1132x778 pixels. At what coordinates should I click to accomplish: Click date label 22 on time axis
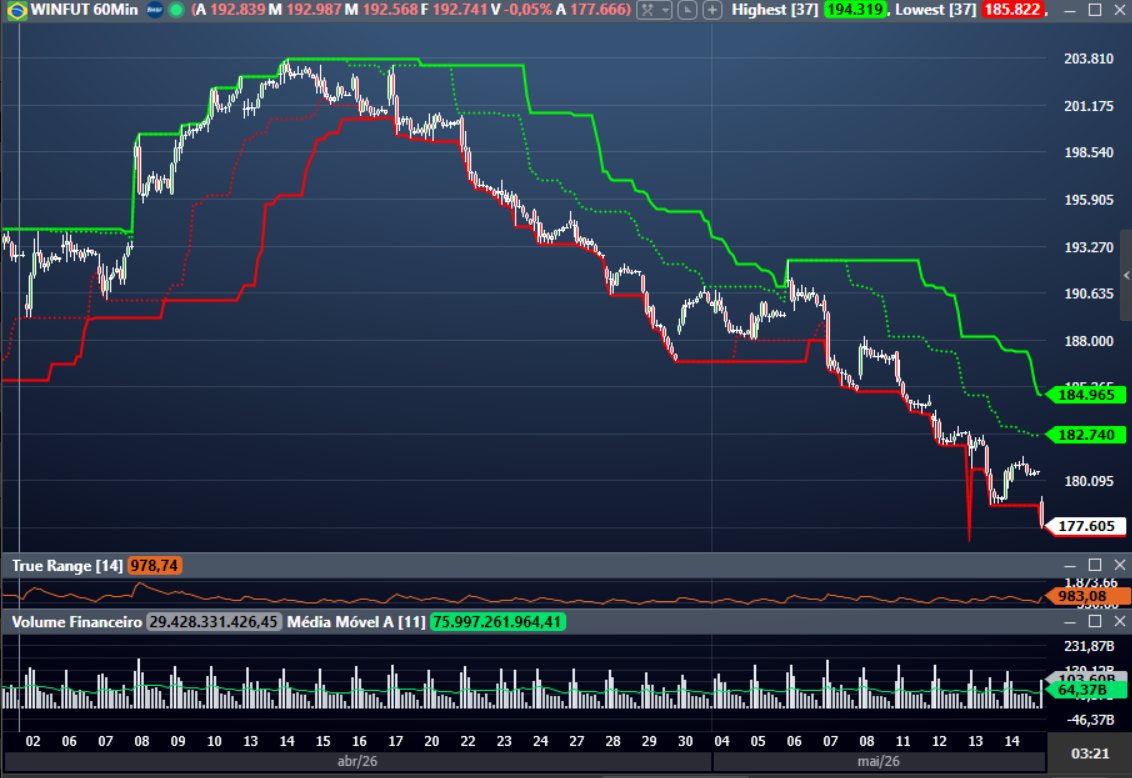click(468, 741)
